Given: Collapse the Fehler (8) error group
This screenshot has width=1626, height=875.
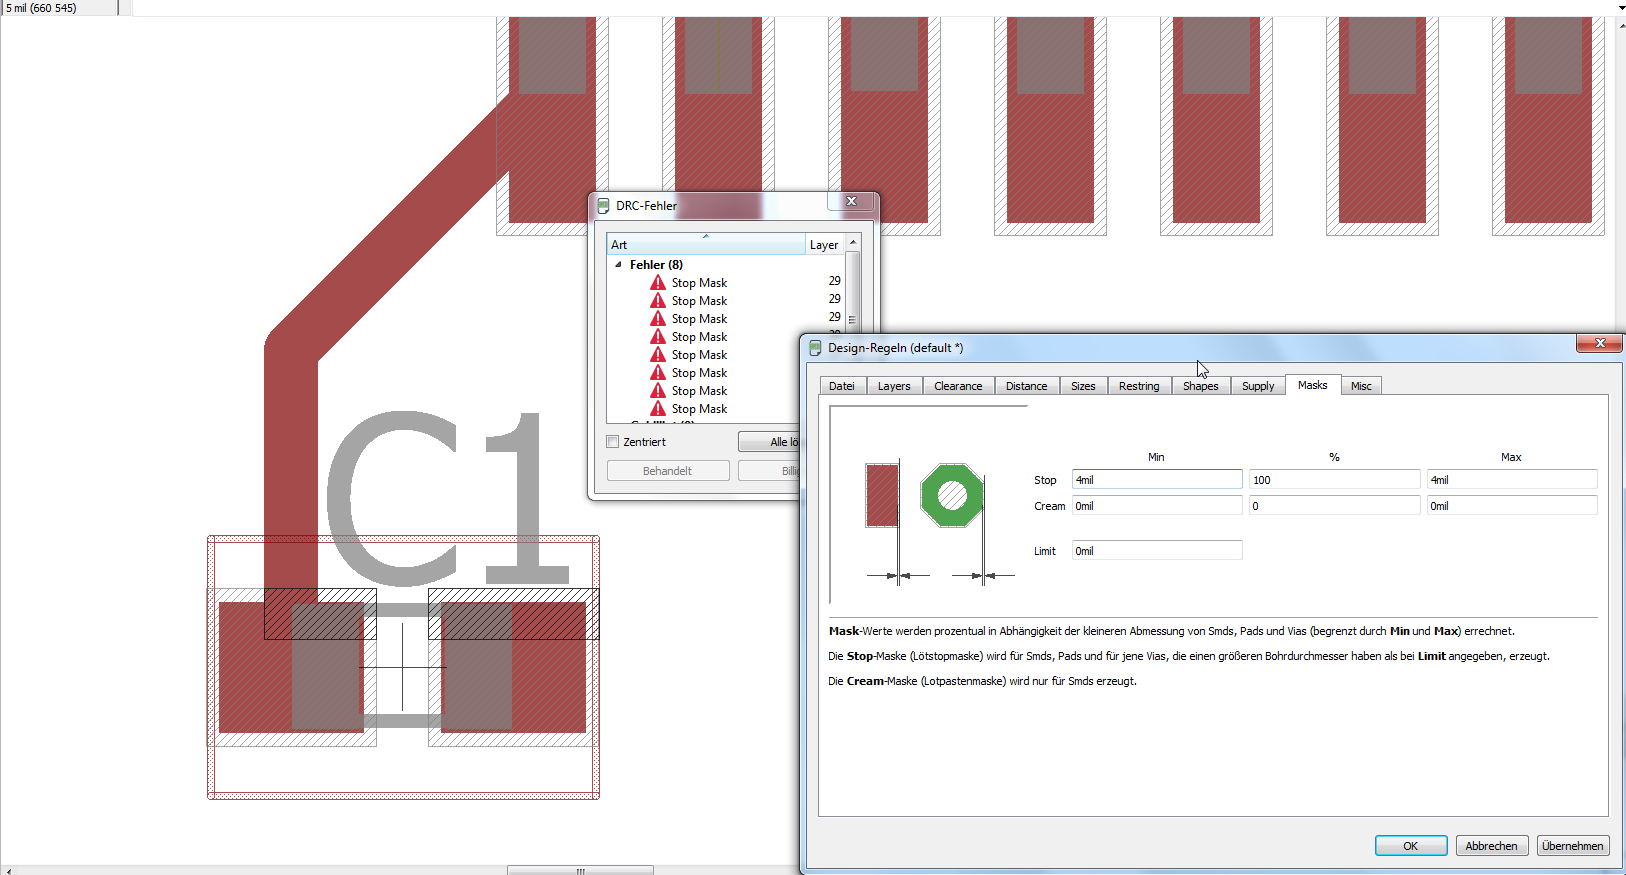Looking at the screenshot, I should (x=618, y=265).
